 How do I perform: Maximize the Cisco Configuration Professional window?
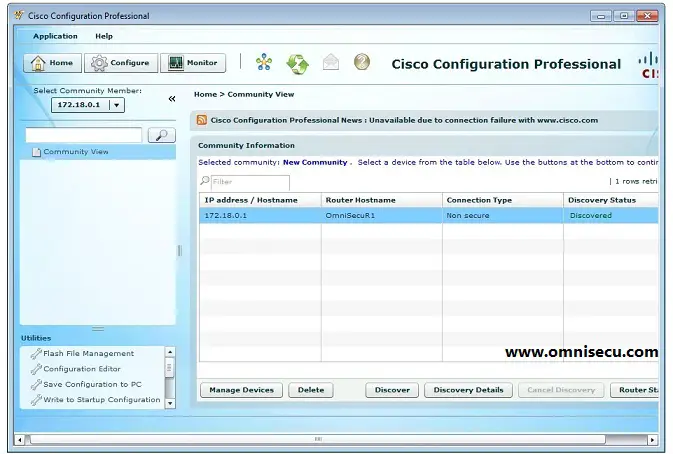point(624,16)
